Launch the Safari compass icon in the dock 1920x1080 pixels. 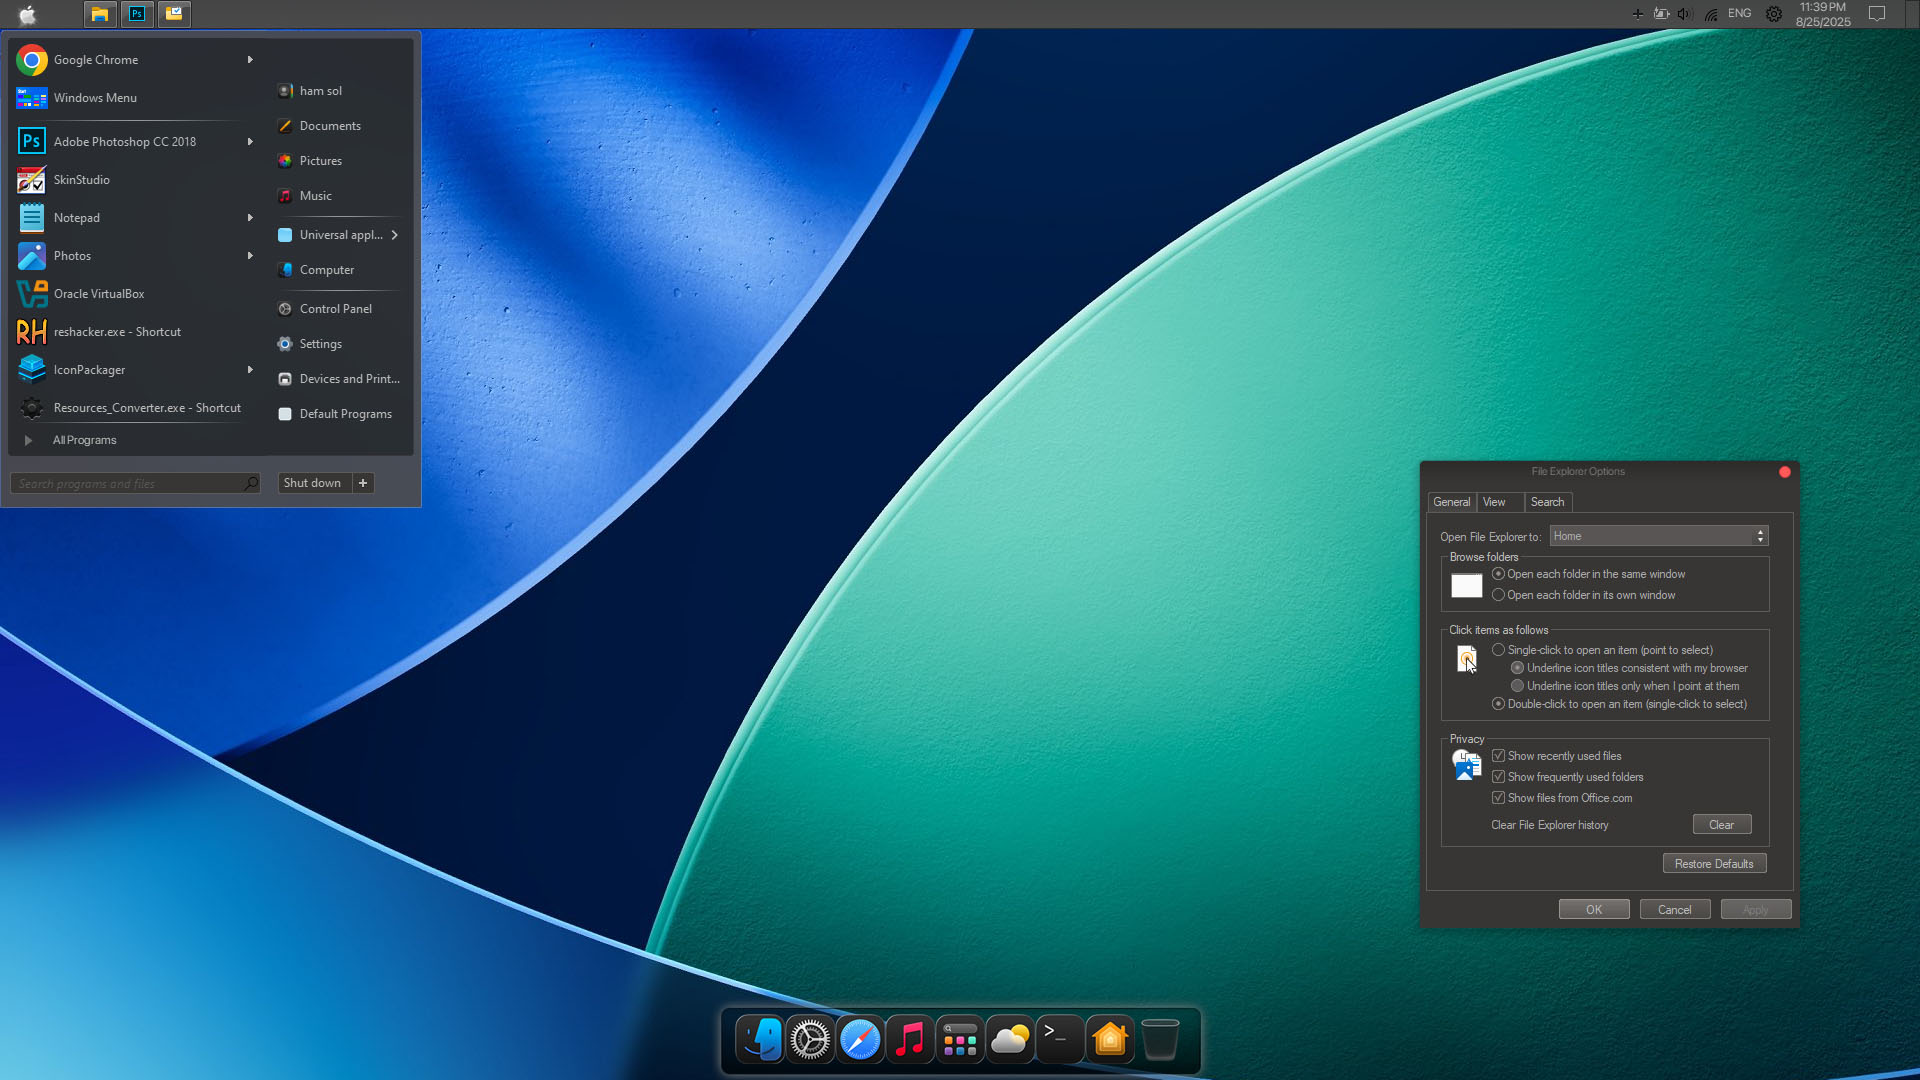coord(860,1040)
